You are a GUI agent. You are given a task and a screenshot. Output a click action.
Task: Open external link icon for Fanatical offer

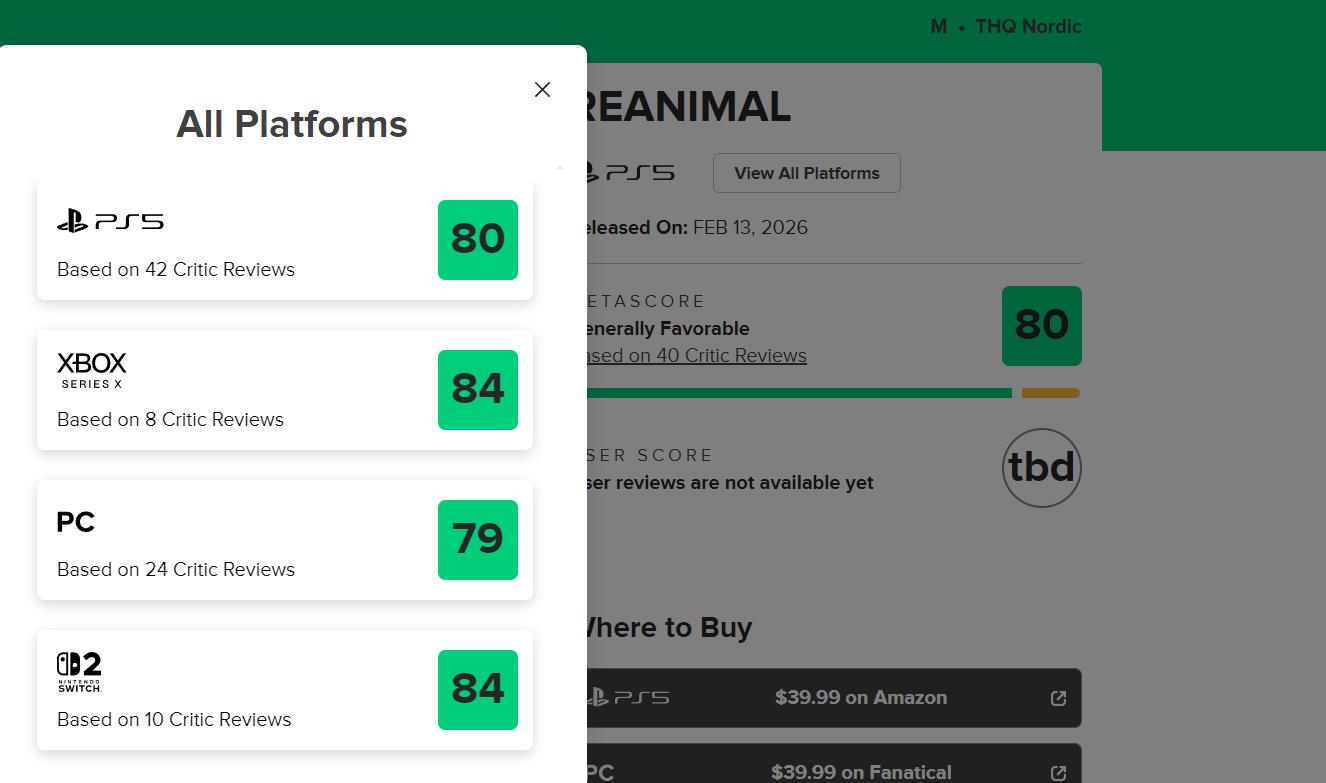pos(1058,773)
